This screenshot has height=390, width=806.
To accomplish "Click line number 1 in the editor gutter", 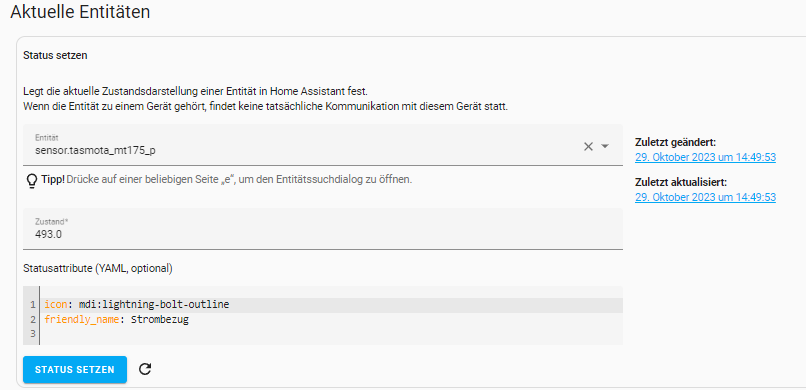I will (33, 305).
